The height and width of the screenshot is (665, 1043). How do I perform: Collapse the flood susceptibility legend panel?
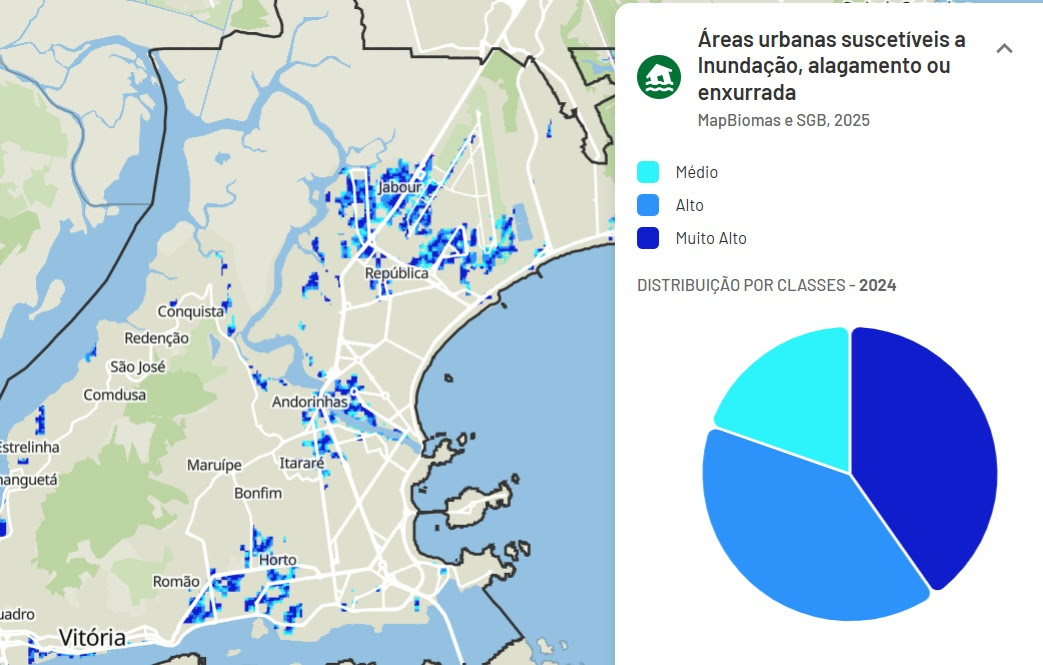(1004, 48)
